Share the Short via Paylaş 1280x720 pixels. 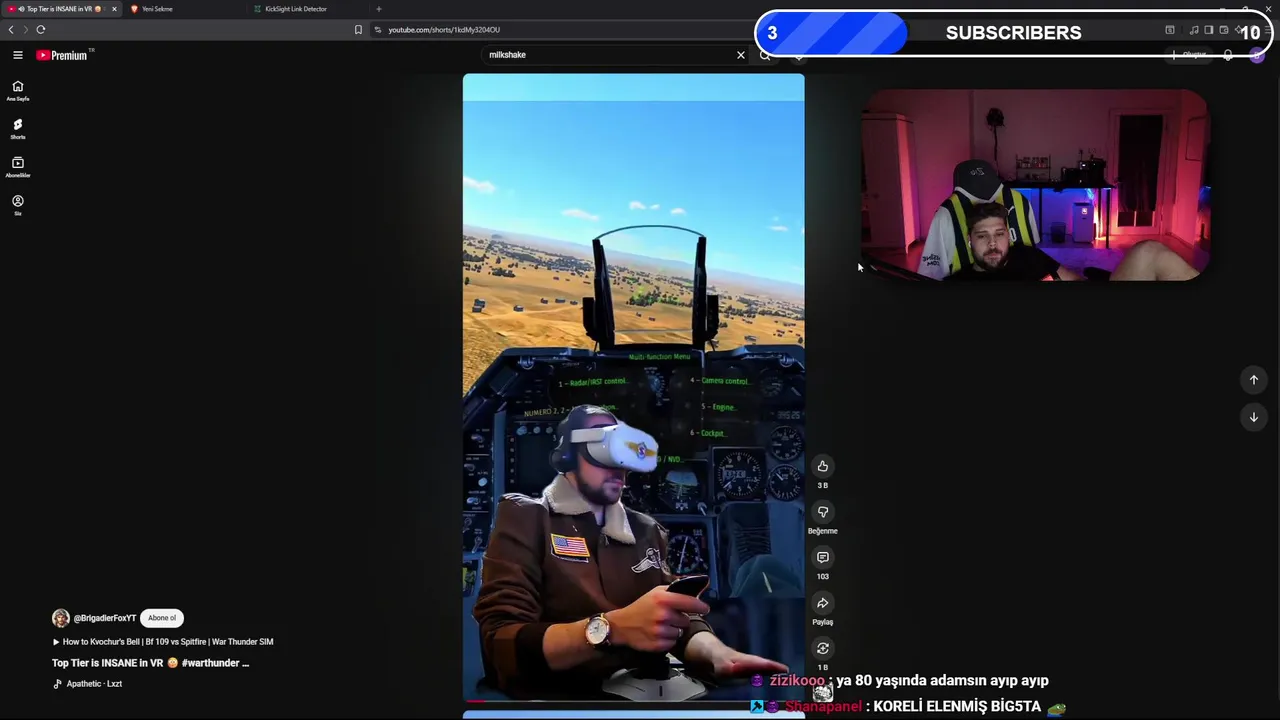[822, 603]
